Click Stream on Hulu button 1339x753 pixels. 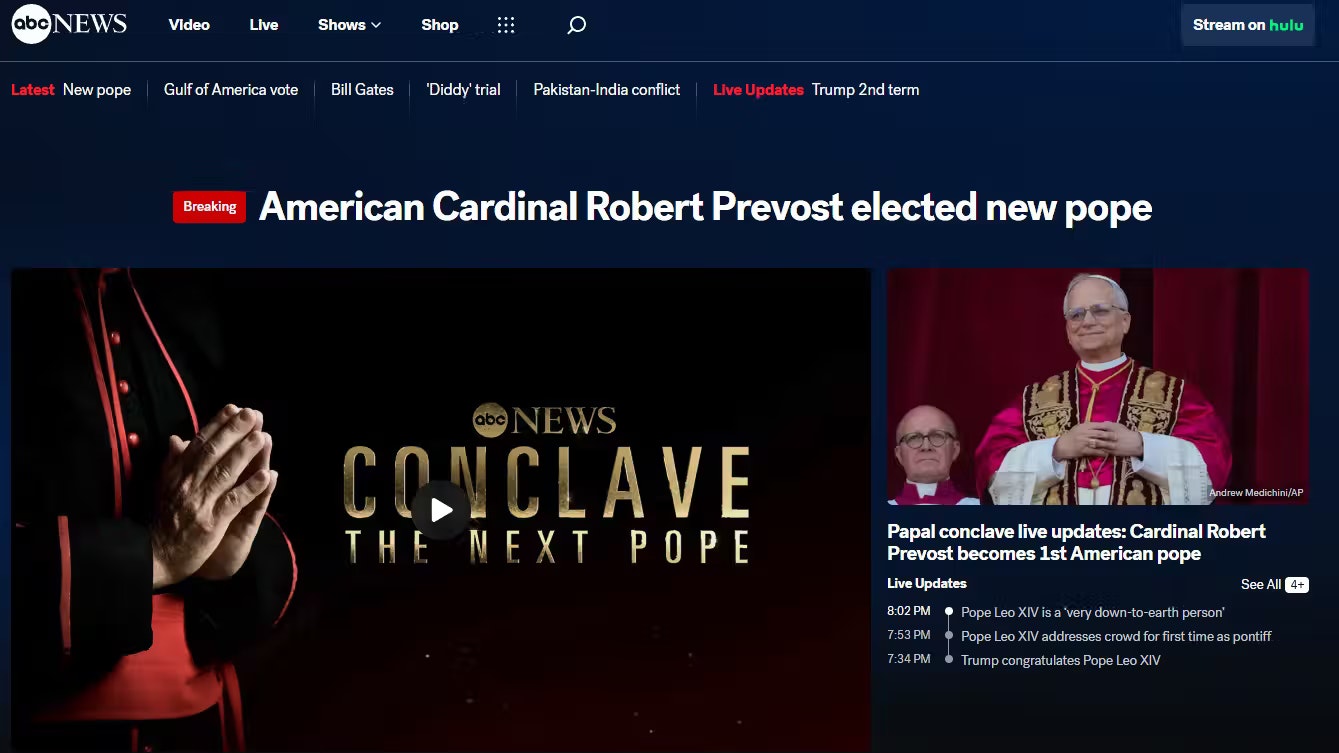pos(1247,25)
